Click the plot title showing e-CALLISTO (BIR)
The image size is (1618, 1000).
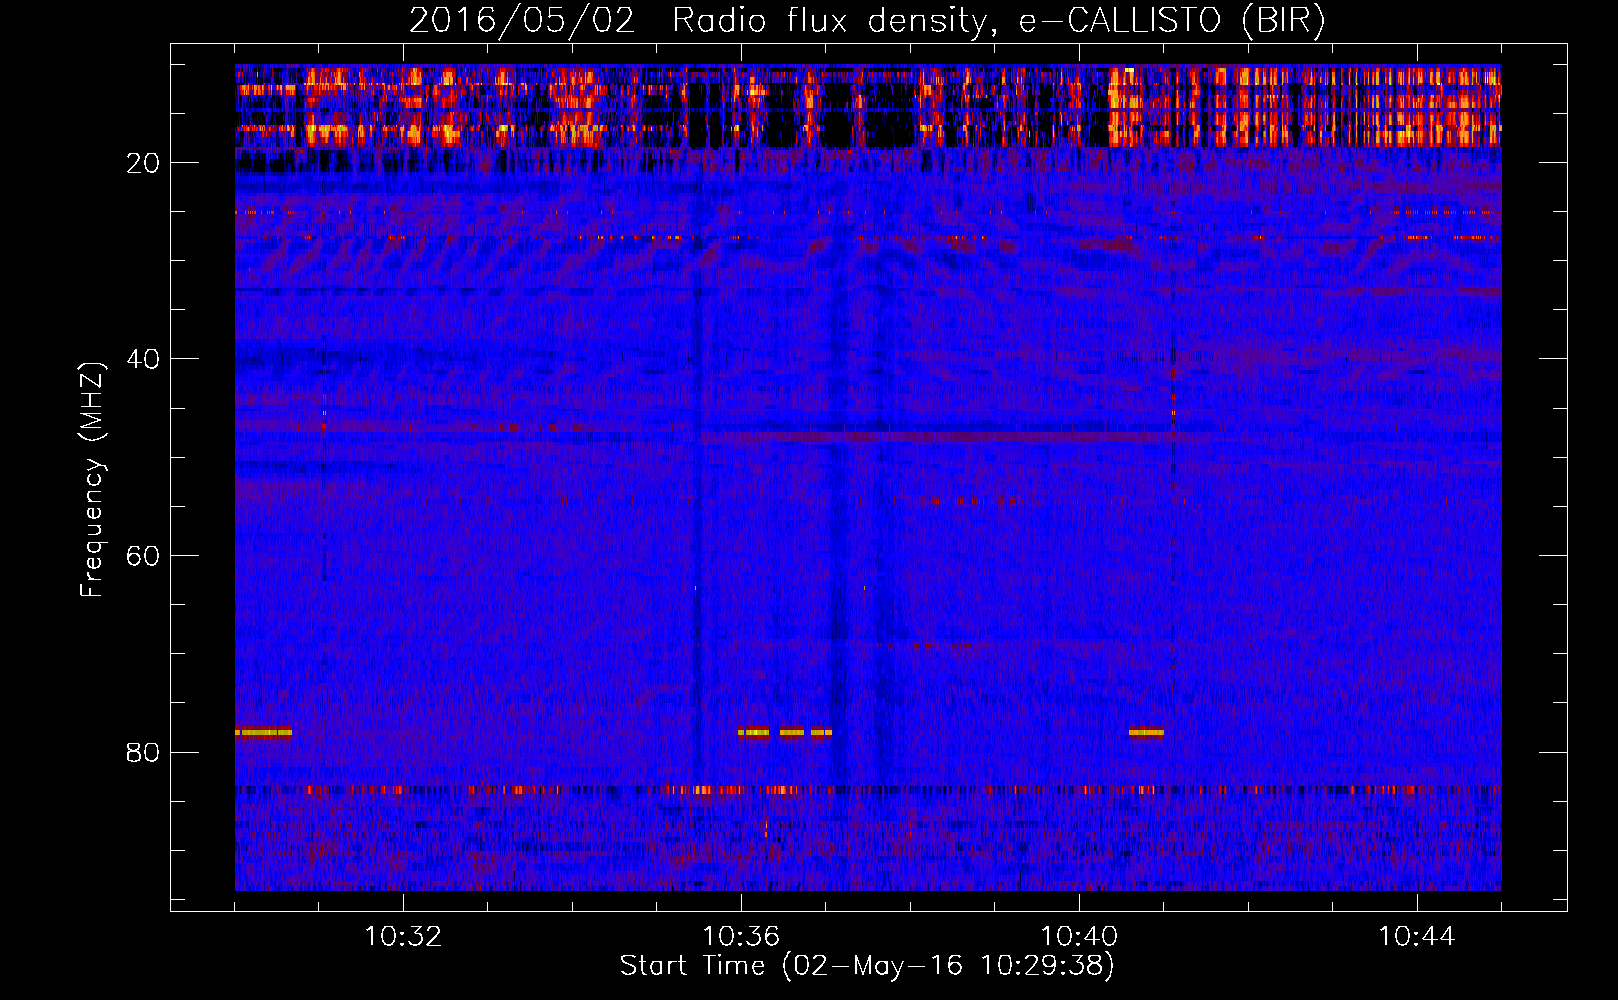tap(868, 21)
